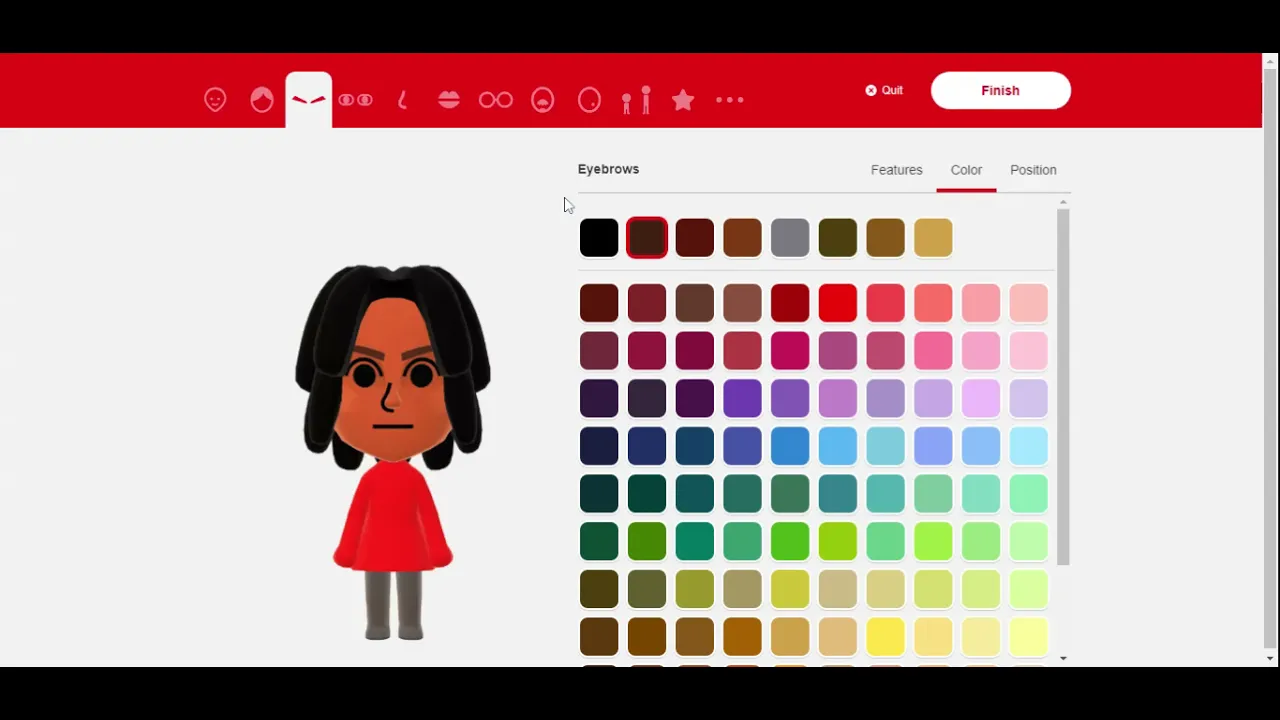
Task: Click the Eyebrows section heading
Action: pyautogui.click(x=608, y=169)
